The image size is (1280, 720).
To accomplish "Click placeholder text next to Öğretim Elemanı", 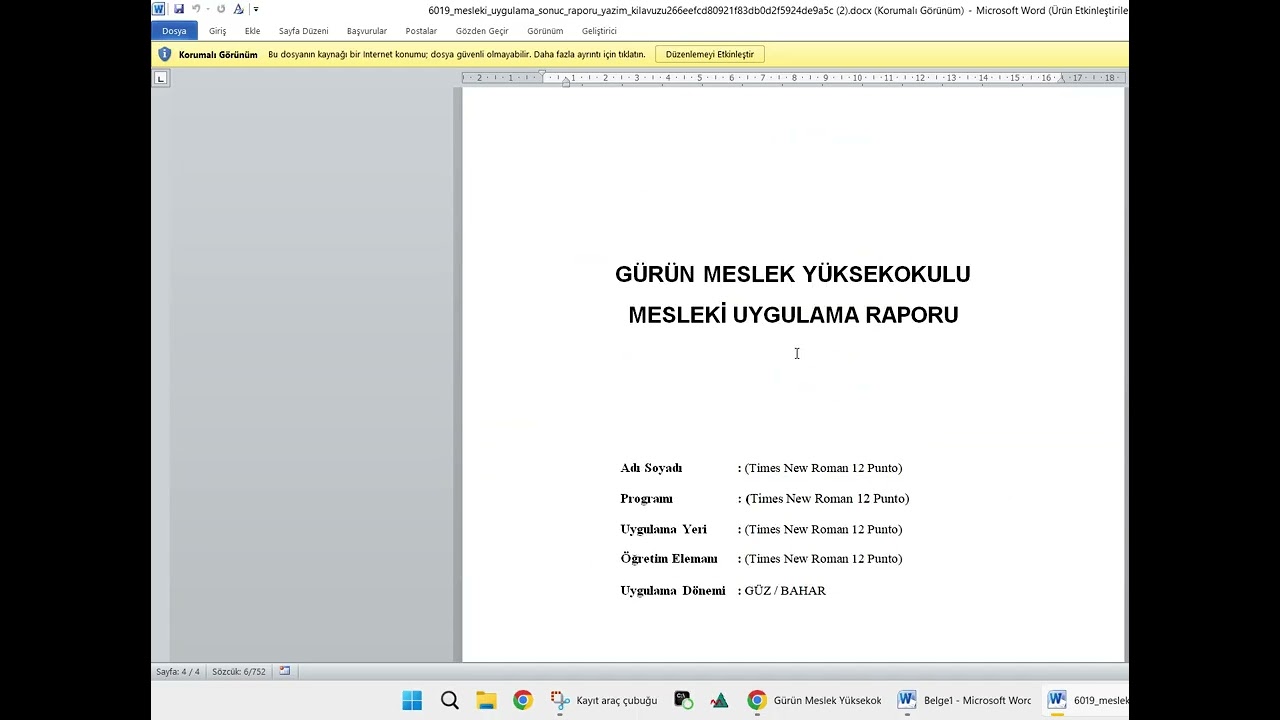I will pyautogui.click(x=823, y=559).
